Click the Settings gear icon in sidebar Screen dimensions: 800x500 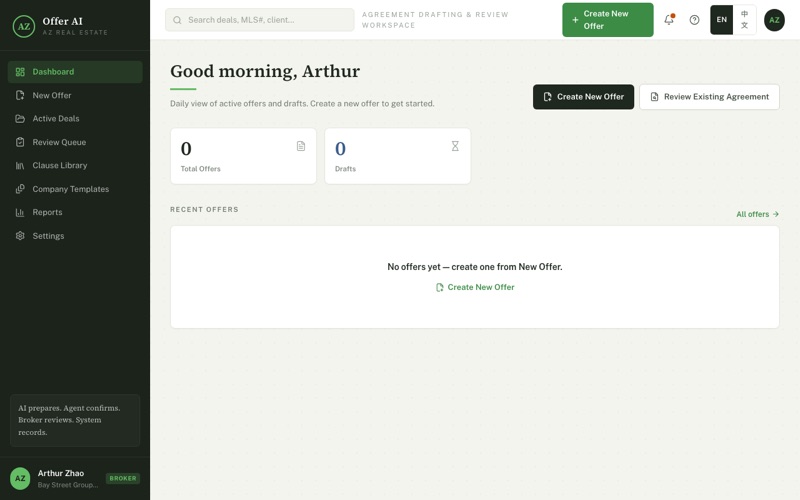[x=20, y=236]
